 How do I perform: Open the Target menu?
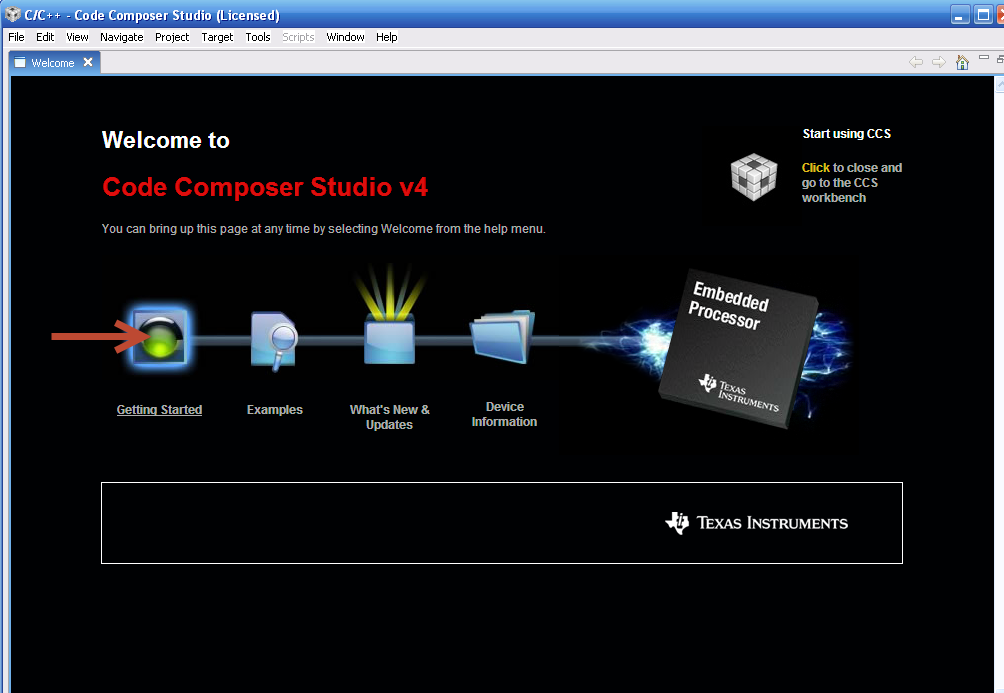click(217, 37)
